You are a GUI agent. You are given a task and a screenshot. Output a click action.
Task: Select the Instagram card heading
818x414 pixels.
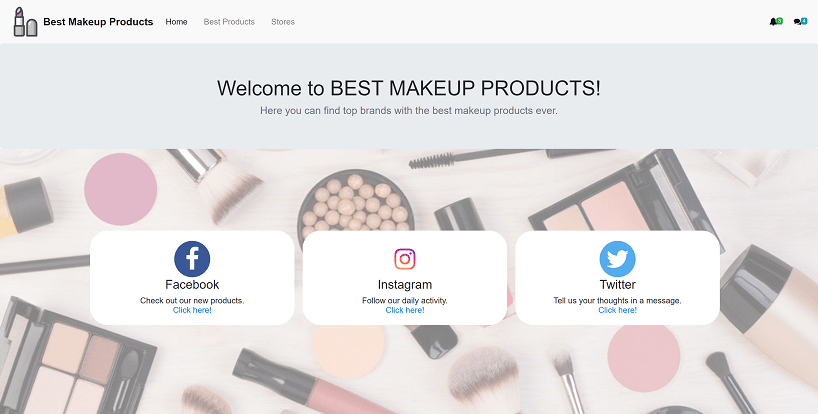[x=405, y=285]
